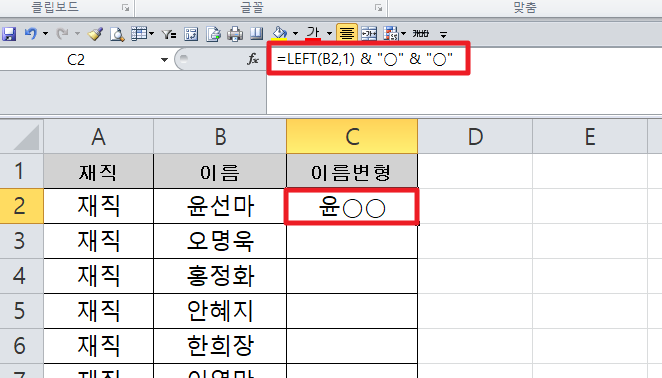Click the table borders grid icon
The height and width of the screenshot is (378, 662).
[x=138, y=34]
